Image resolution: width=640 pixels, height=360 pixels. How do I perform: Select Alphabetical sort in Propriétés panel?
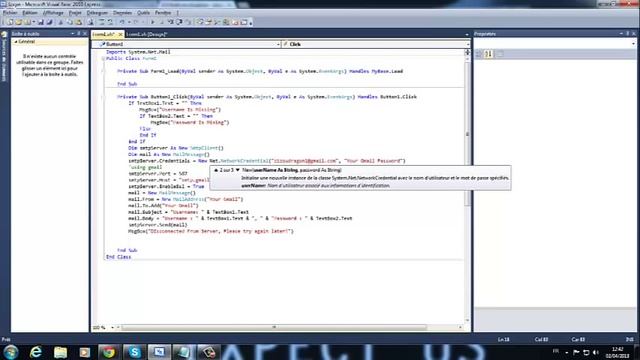click(x=489, y=54)
